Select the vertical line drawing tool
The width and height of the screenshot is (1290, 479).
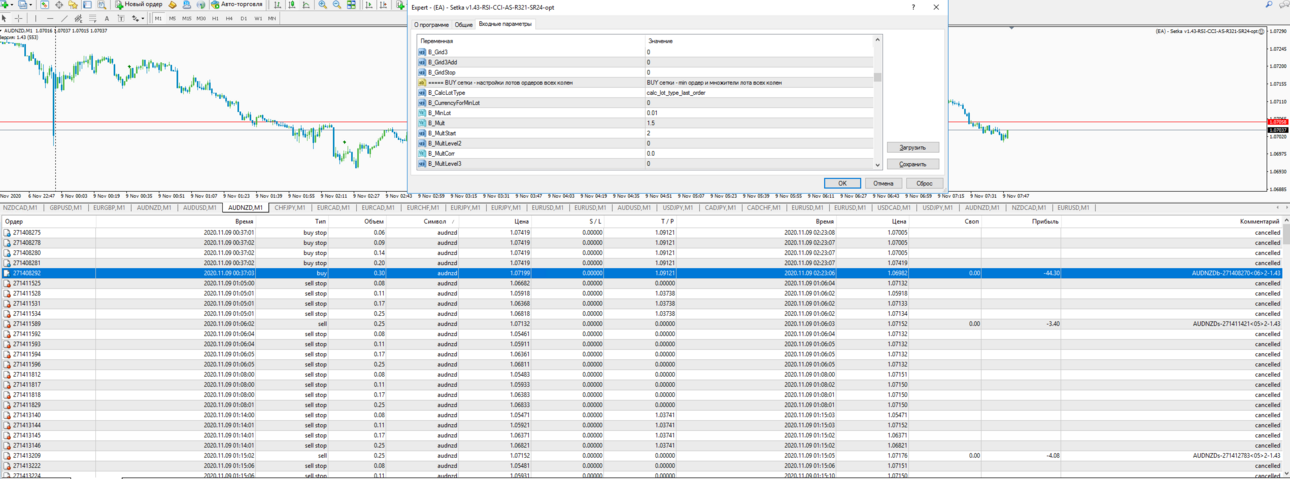tap(36, 18)
